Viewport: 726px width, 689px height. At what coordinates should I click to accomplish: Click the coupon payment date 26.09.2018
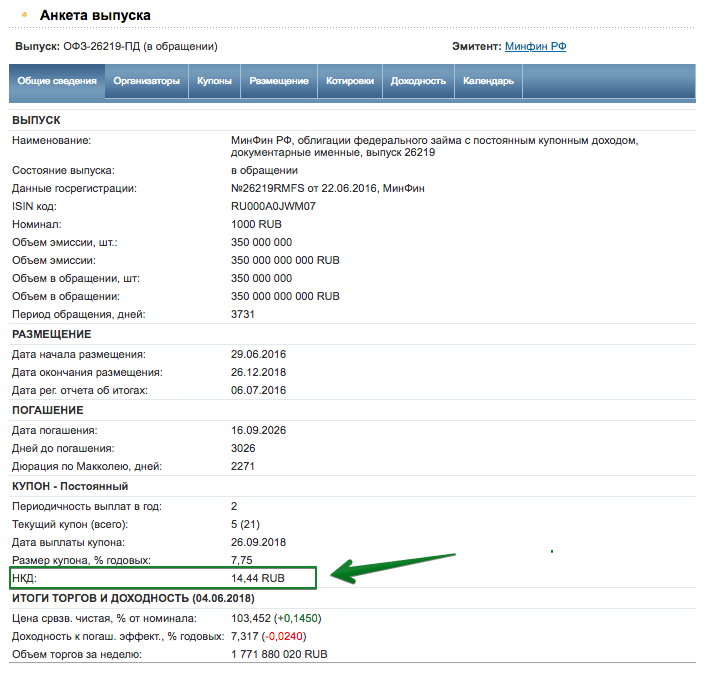pos(258,542)
